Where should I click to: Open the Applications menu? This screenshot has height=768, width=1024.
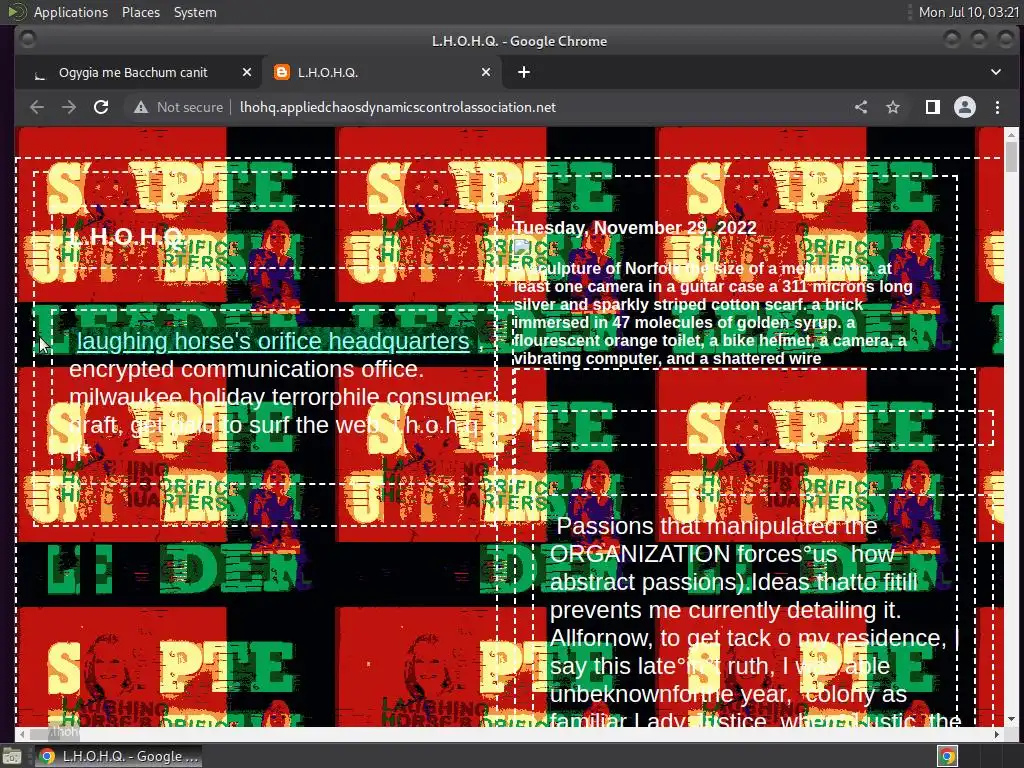pos(71,12)
